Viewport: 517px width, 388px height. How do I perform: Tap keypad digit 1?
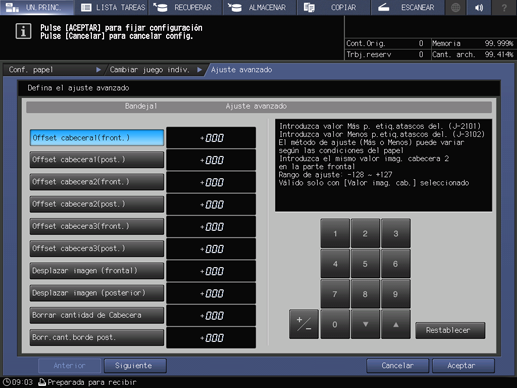(x=335, y=233)
